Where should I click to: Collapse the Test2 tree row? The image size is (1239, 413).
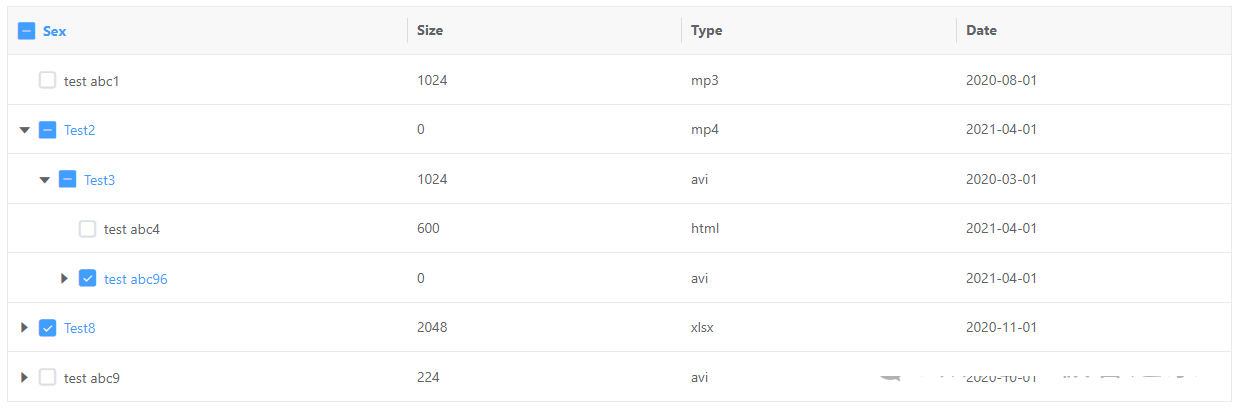25,130
